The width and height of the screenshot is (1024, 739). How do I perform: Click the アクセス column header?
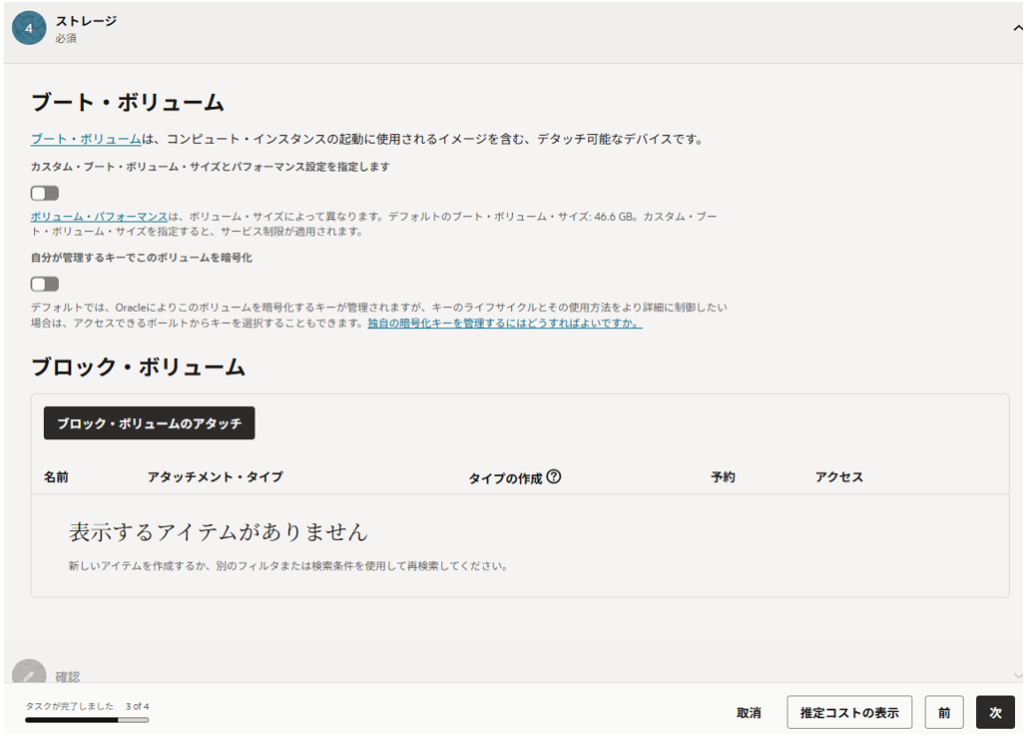click(839, 477)
